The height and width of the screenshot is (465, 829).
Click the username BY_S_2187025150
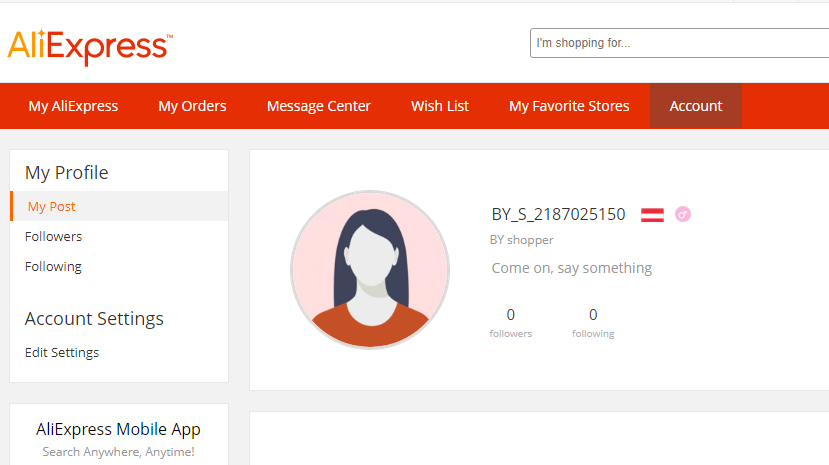tap(558, 215)
